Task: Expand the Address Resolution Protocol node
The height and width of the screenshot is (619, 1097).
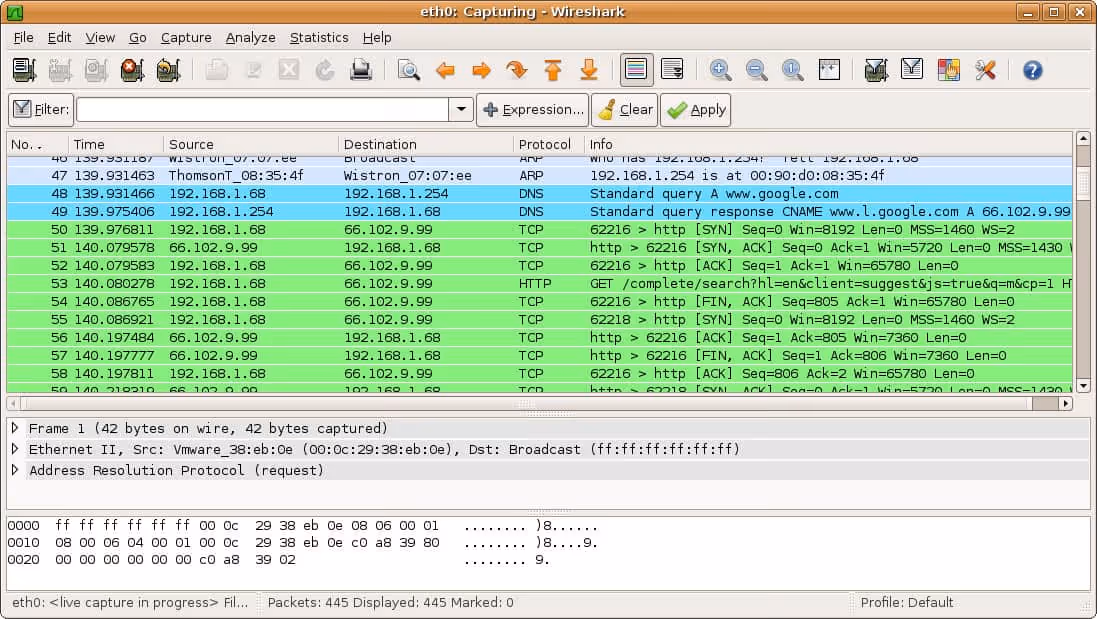Action: pos(15,470)
